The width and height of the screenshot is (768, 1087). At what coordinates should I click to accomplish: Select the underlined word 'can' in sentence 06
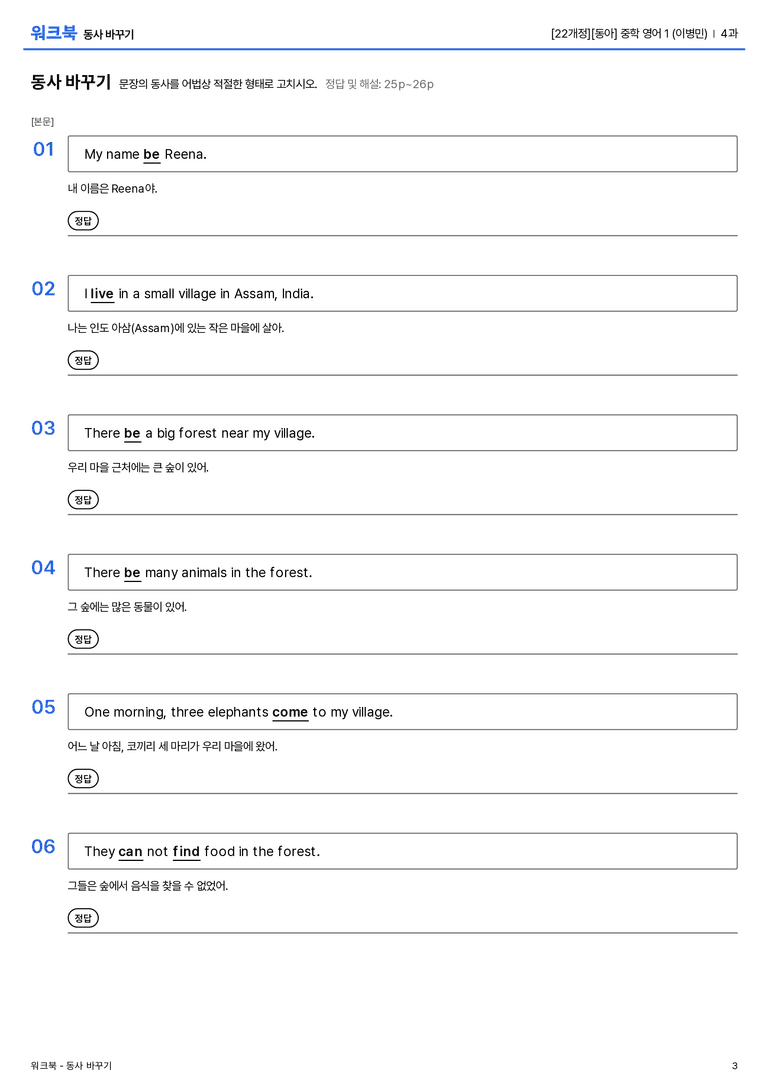coord(130,852)
